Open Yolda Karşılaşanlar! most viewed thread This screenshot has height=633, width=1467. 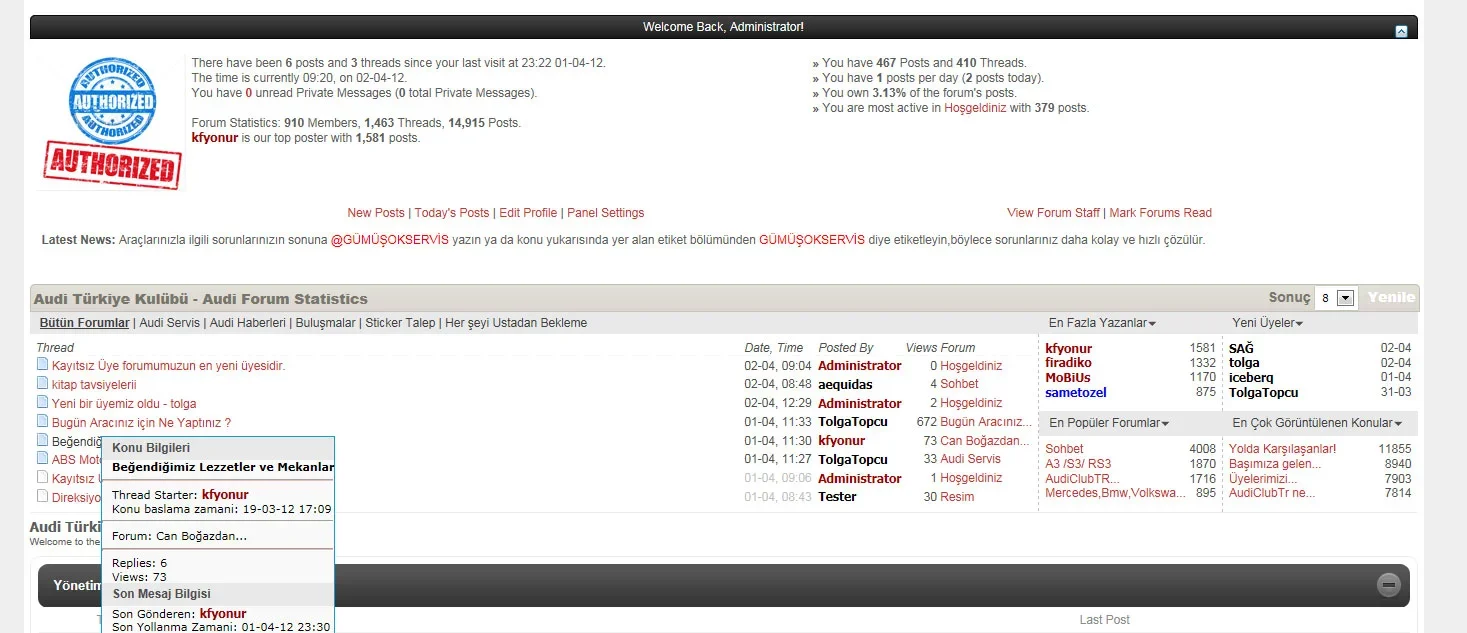tap(1282, 449)
